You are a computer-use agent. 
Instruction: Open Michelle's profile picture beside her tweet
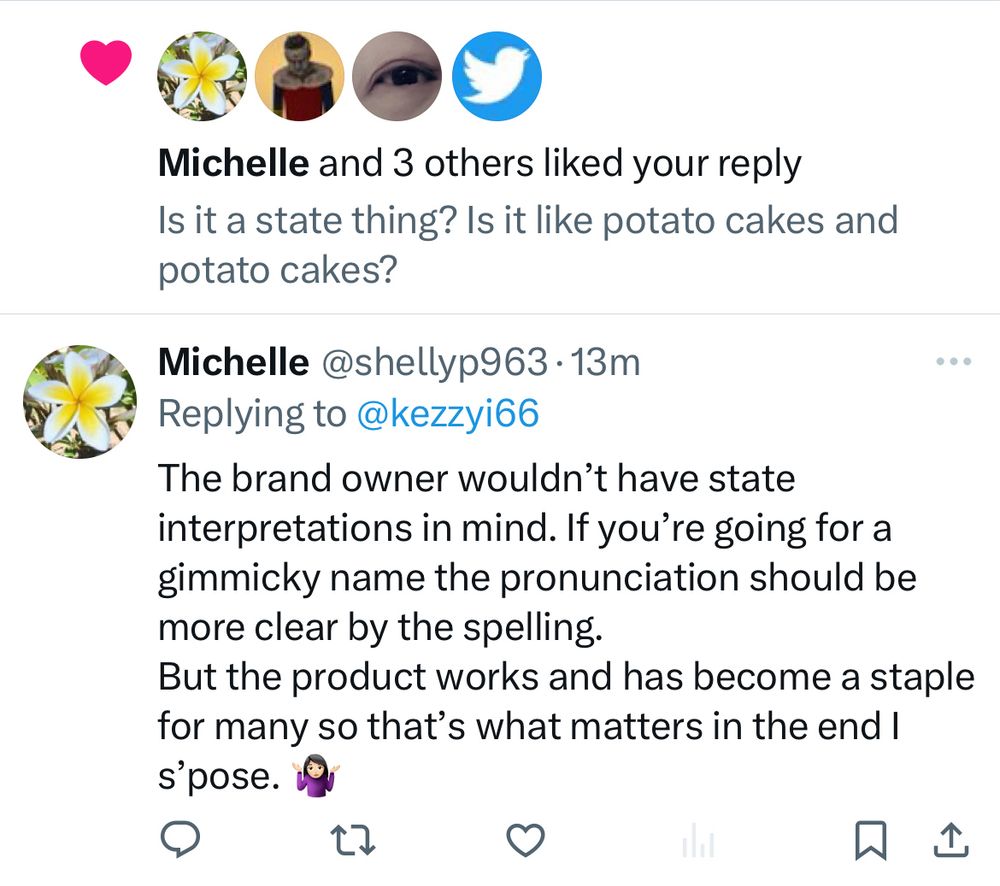click(x=79, y=402)
